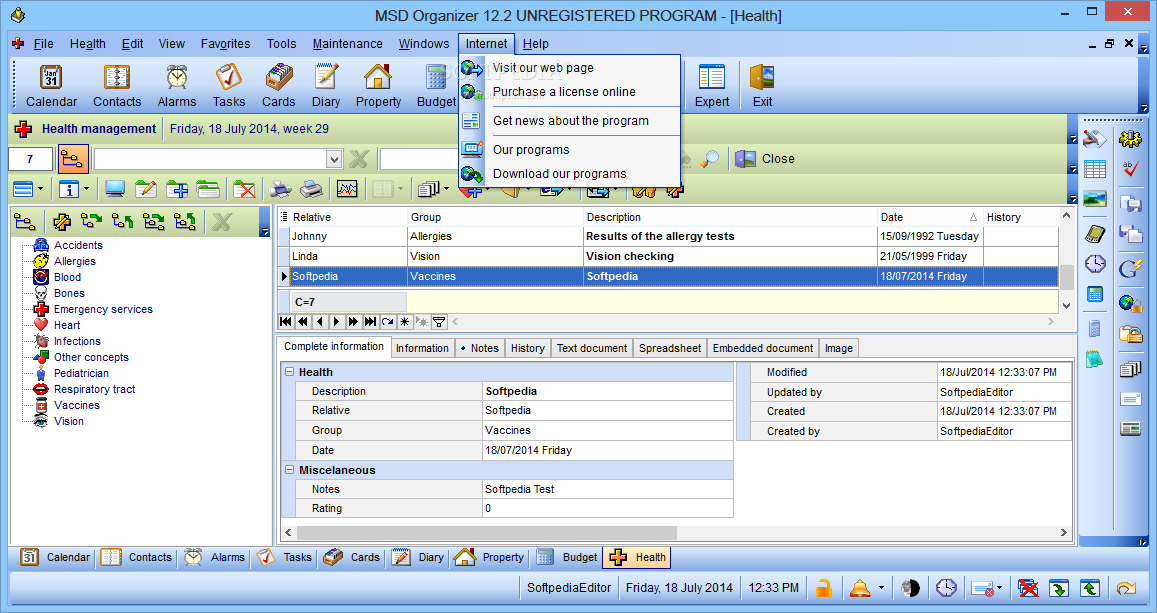Click the Google search icon in sidebar
The width and height of the screenshot is (1157, 613).
click(x=1130, y=268)
